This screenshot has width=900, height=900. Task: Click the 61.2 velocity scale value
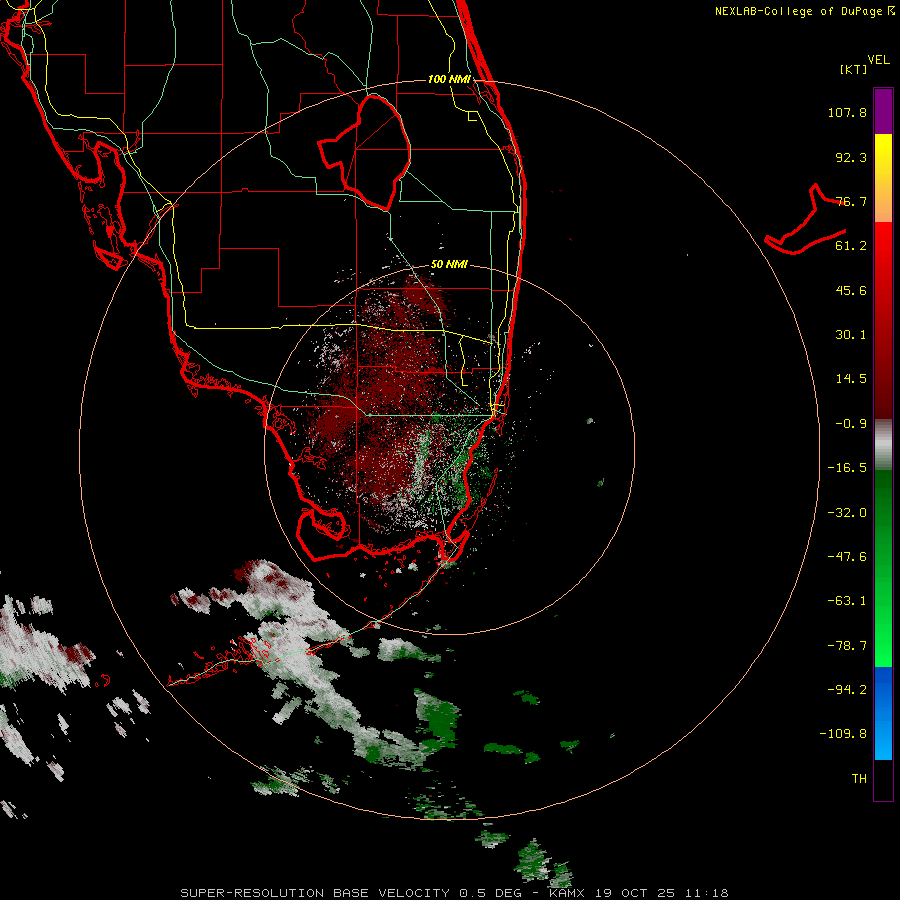click(851, 246)
